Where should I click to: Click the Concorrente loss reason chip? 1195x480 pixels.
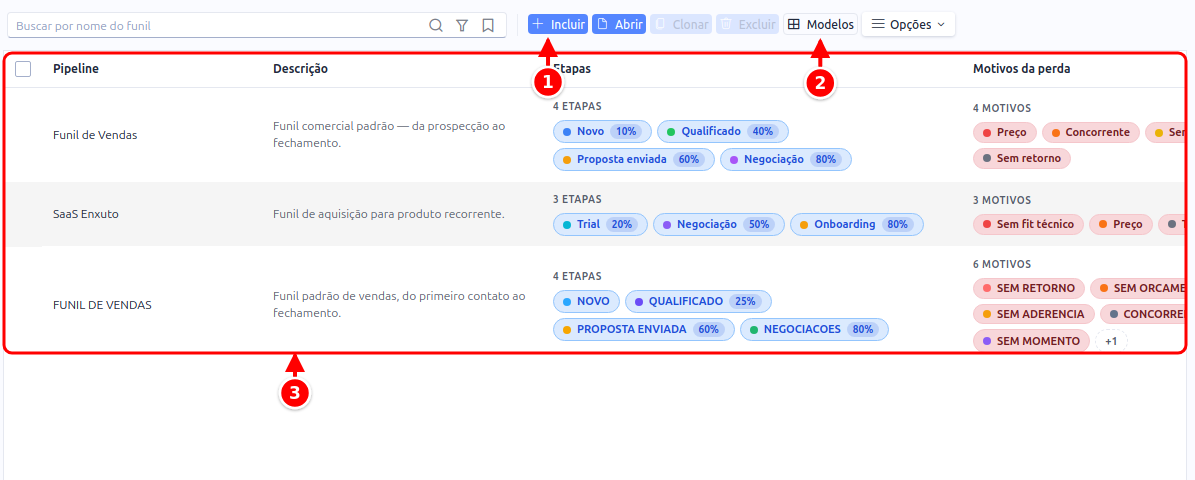[1091, 133]
